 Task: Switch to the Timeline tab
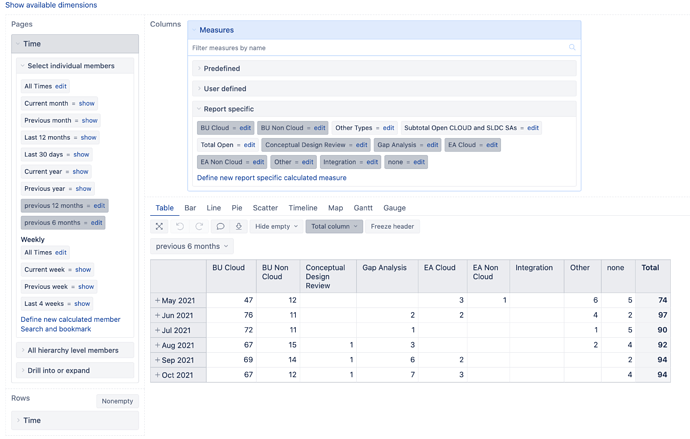[303, 208]
